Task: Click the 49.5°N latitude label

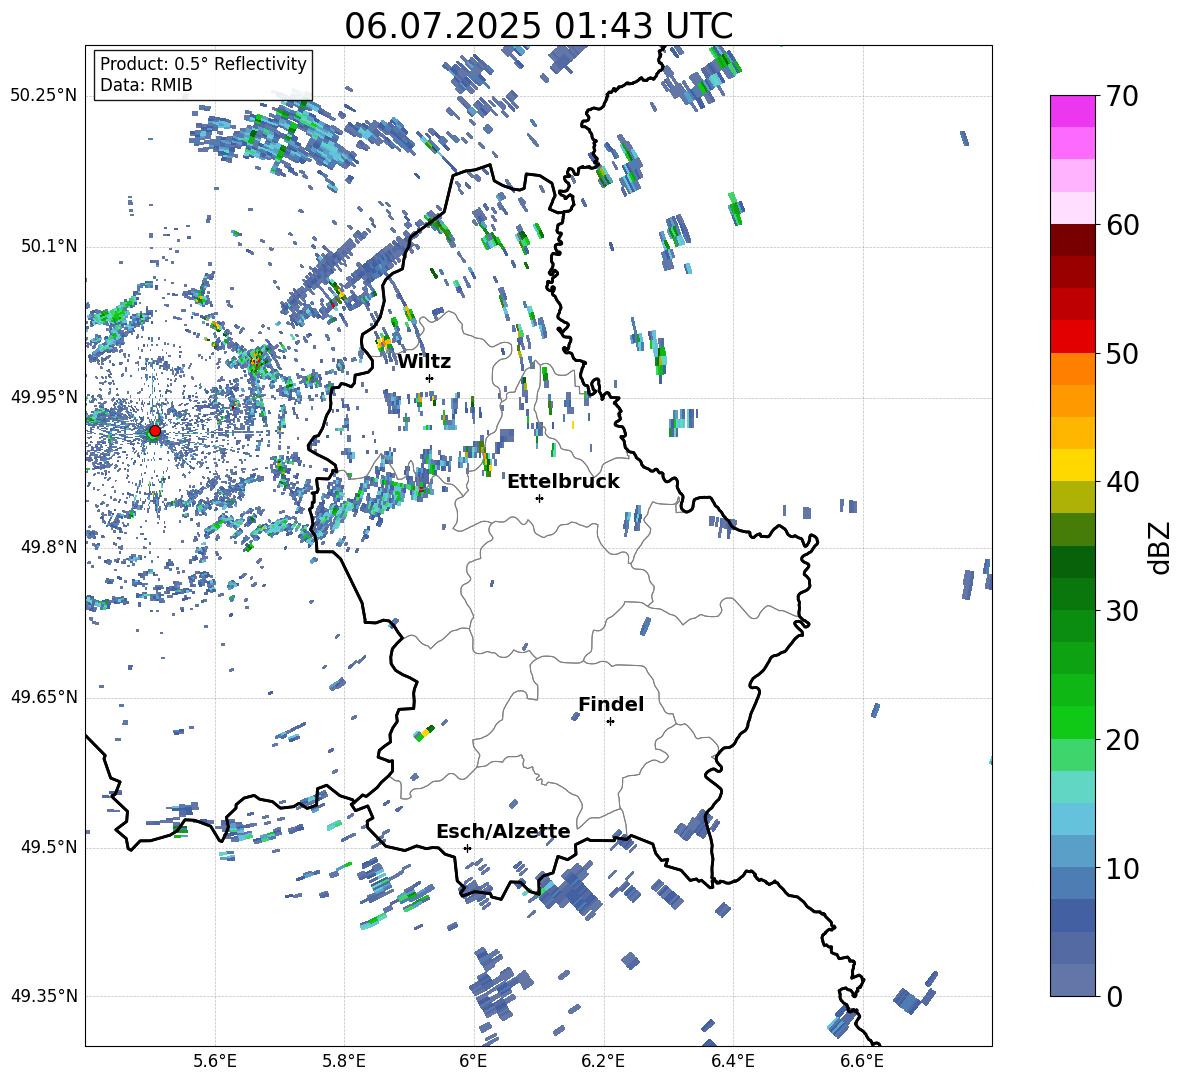Action: pyautogui.click(x=49, y=847)
